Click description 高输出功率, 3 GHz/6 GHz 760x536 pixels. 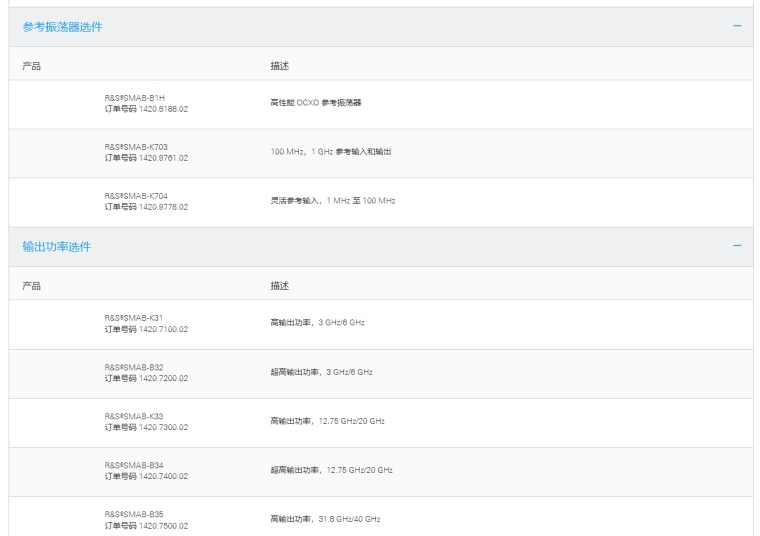point(317,323)
